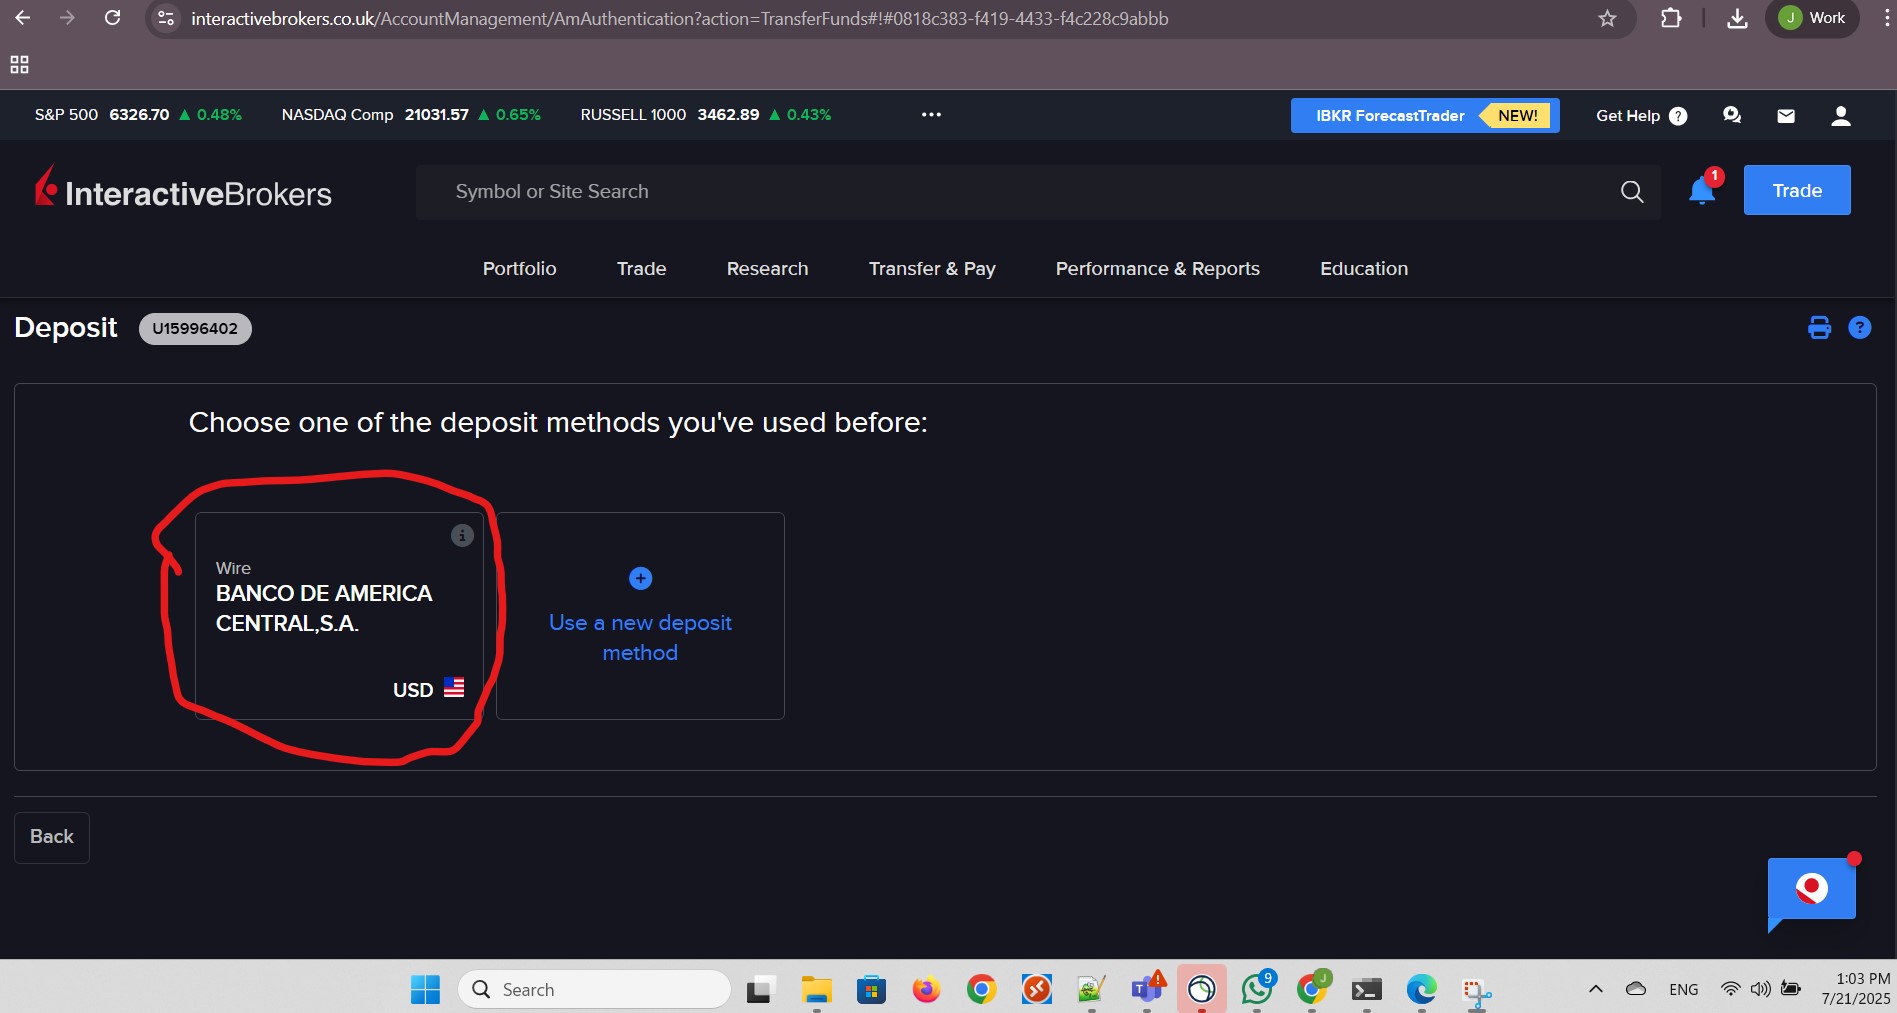Open the Research menu
1897x1013 pixels.
point(767,269)
